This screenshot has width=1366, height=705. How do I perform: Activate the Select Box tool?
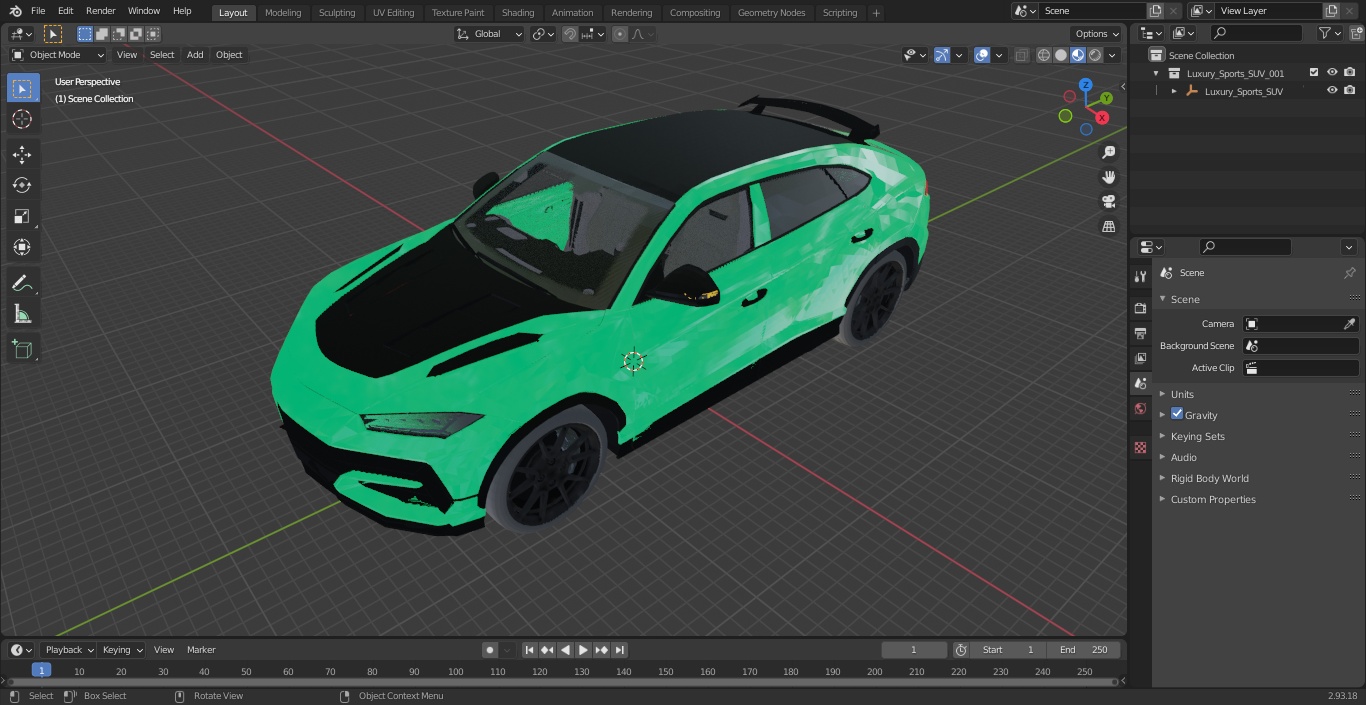point(22,88)
